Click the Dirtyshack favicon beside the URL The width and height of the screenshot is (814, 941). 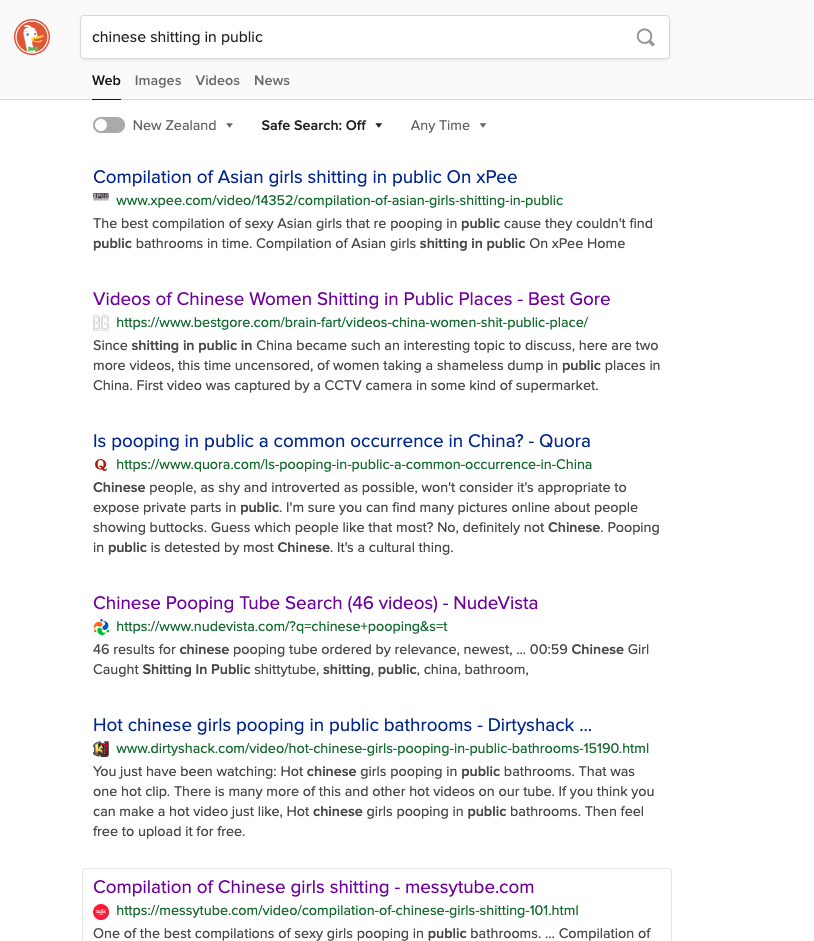pyautogui.click(x=101, y=749)
